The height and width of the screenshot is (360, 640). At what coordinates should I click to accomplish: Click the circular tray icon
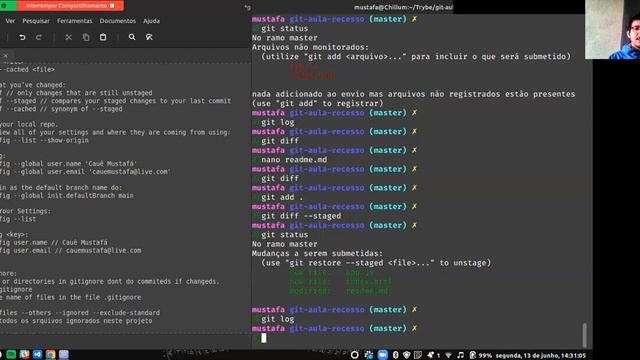click(x=354, y=355)
